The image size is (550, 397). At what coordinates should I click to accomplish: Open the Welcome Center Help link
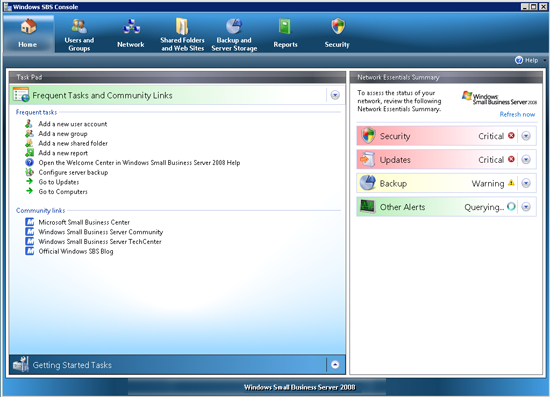(x=139, y=162)
